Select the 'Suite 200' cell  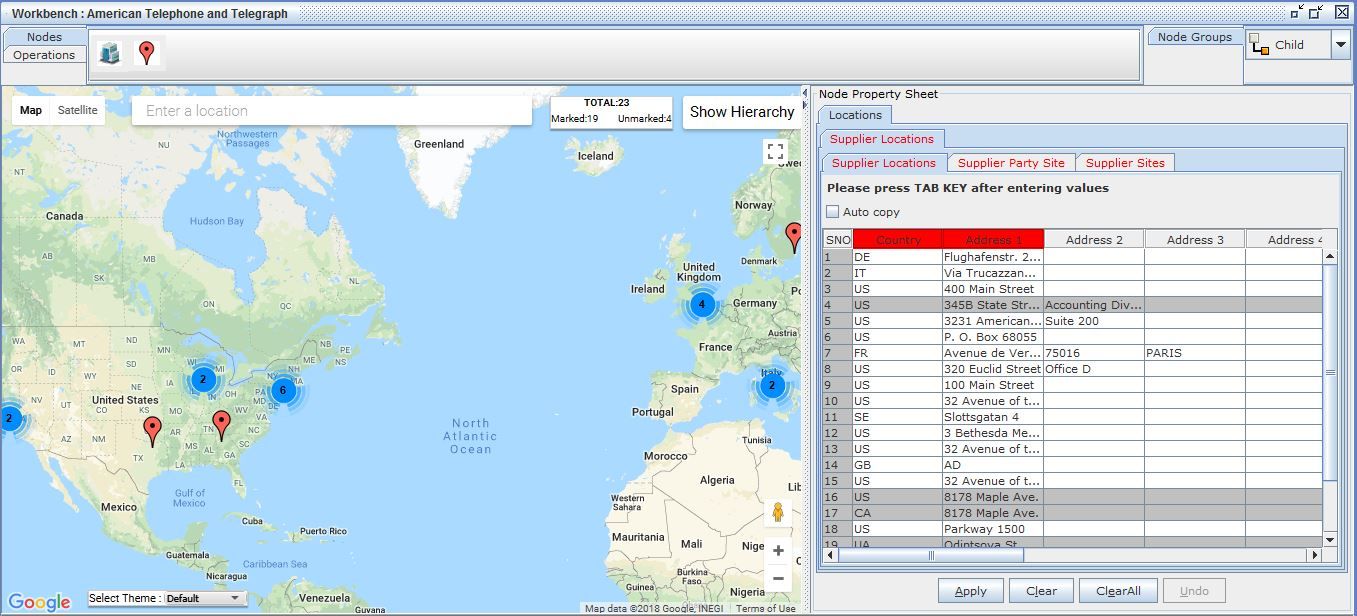coord(1094,321)
